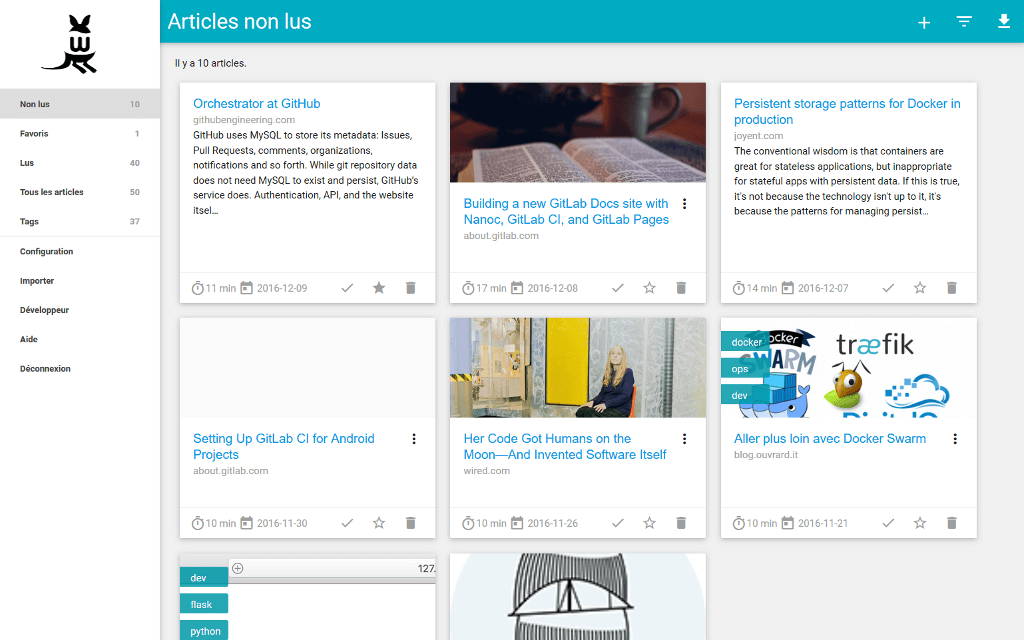Click the ops tag on Docker Swarm card
Viewport: 1024px width, 640px height.
pyautogui.click(x=740, y=369)
